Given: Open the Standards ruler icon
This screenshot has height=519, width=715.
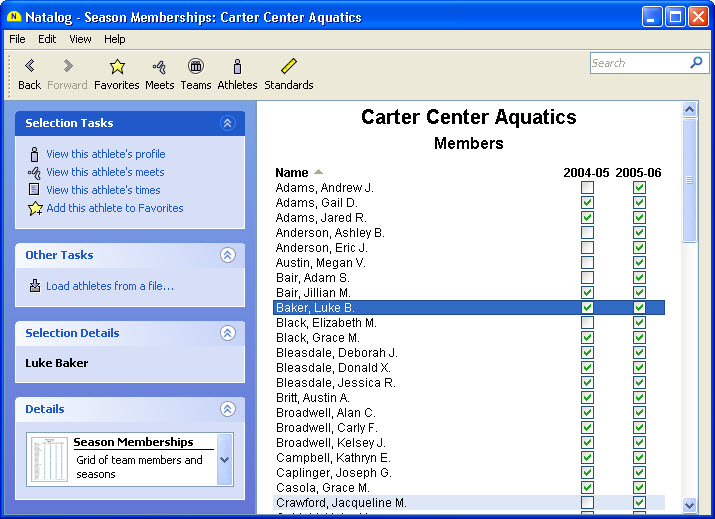Looking at the screenshot, I should coord(288,67).
